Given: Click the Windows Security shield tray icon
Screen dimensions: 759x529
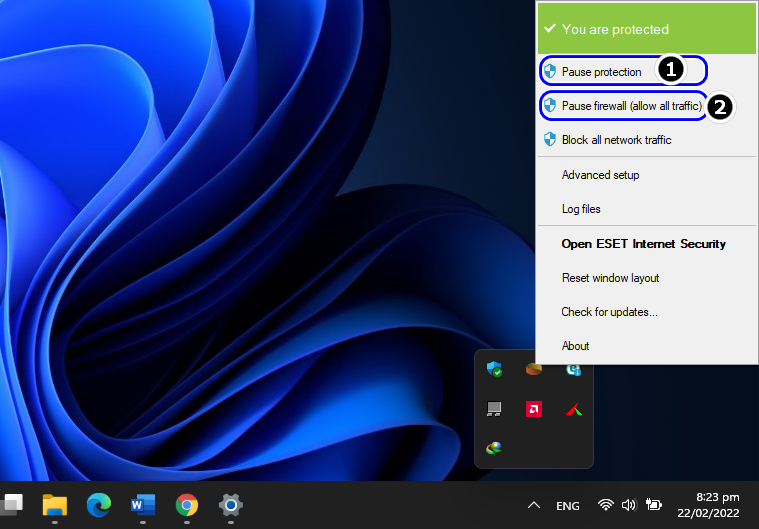Looking at the screenshot, I should (494, 369).
